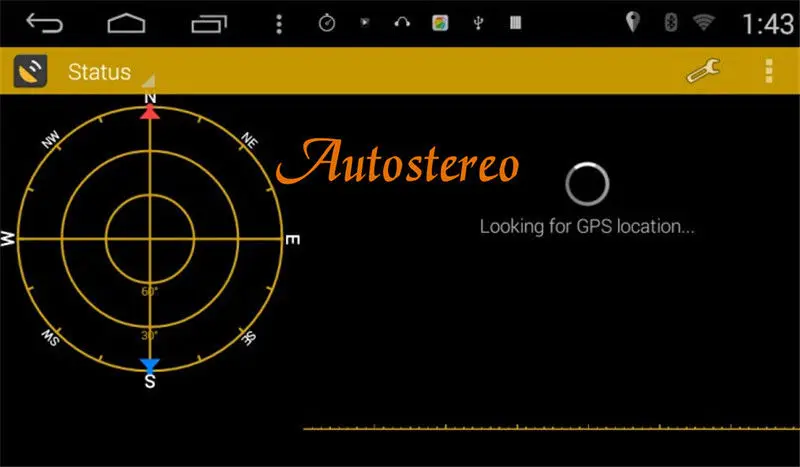Tap the Looking for GPS location text

point(587,226)
